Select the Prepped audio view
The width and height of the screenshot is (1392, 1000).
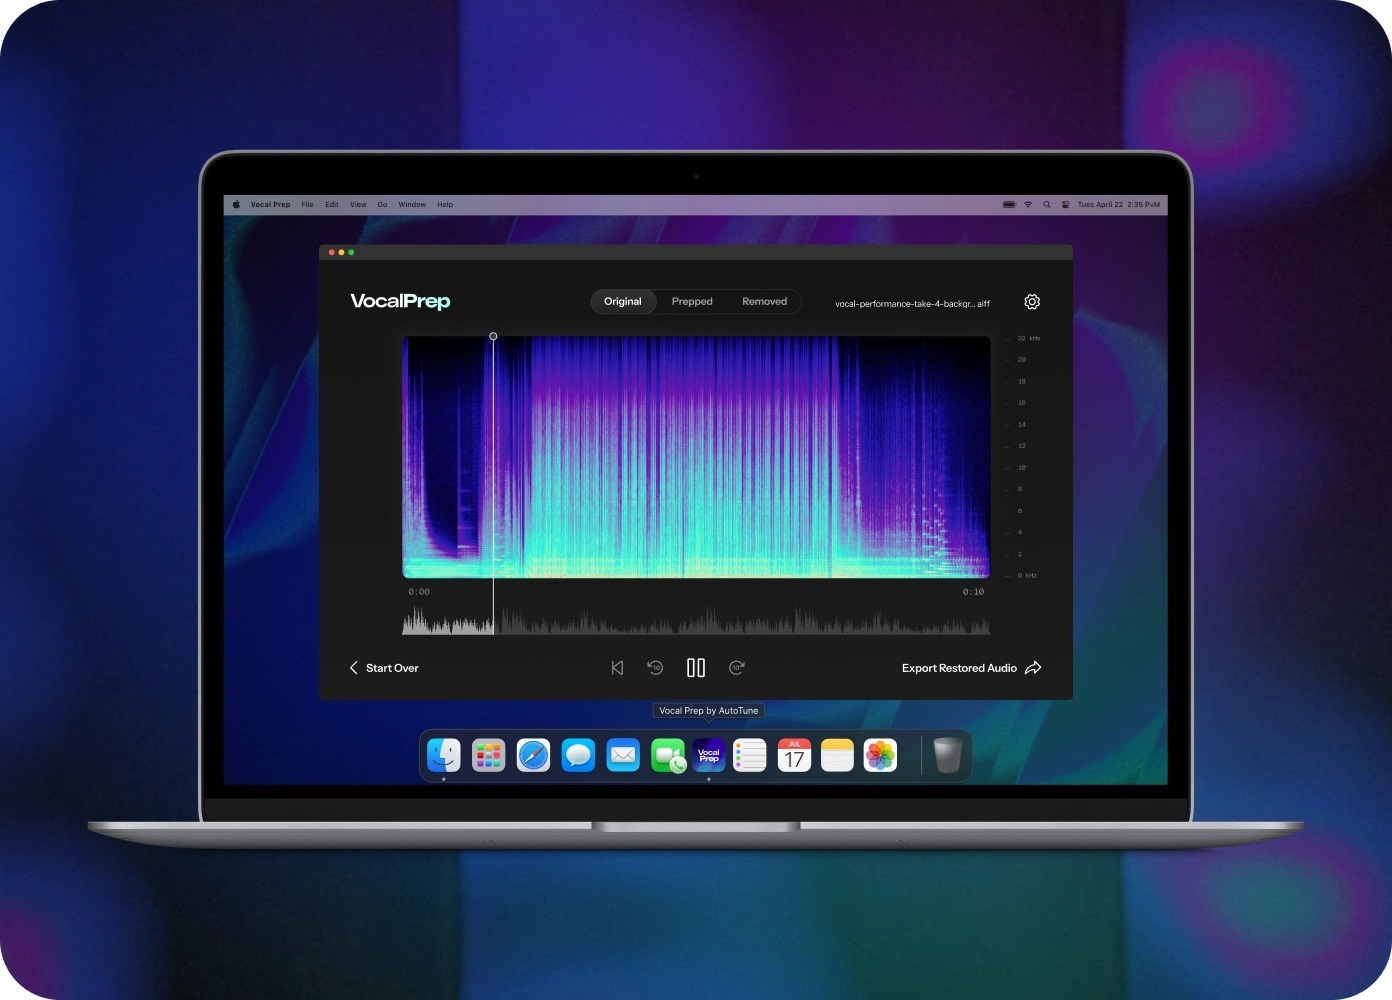692,302
